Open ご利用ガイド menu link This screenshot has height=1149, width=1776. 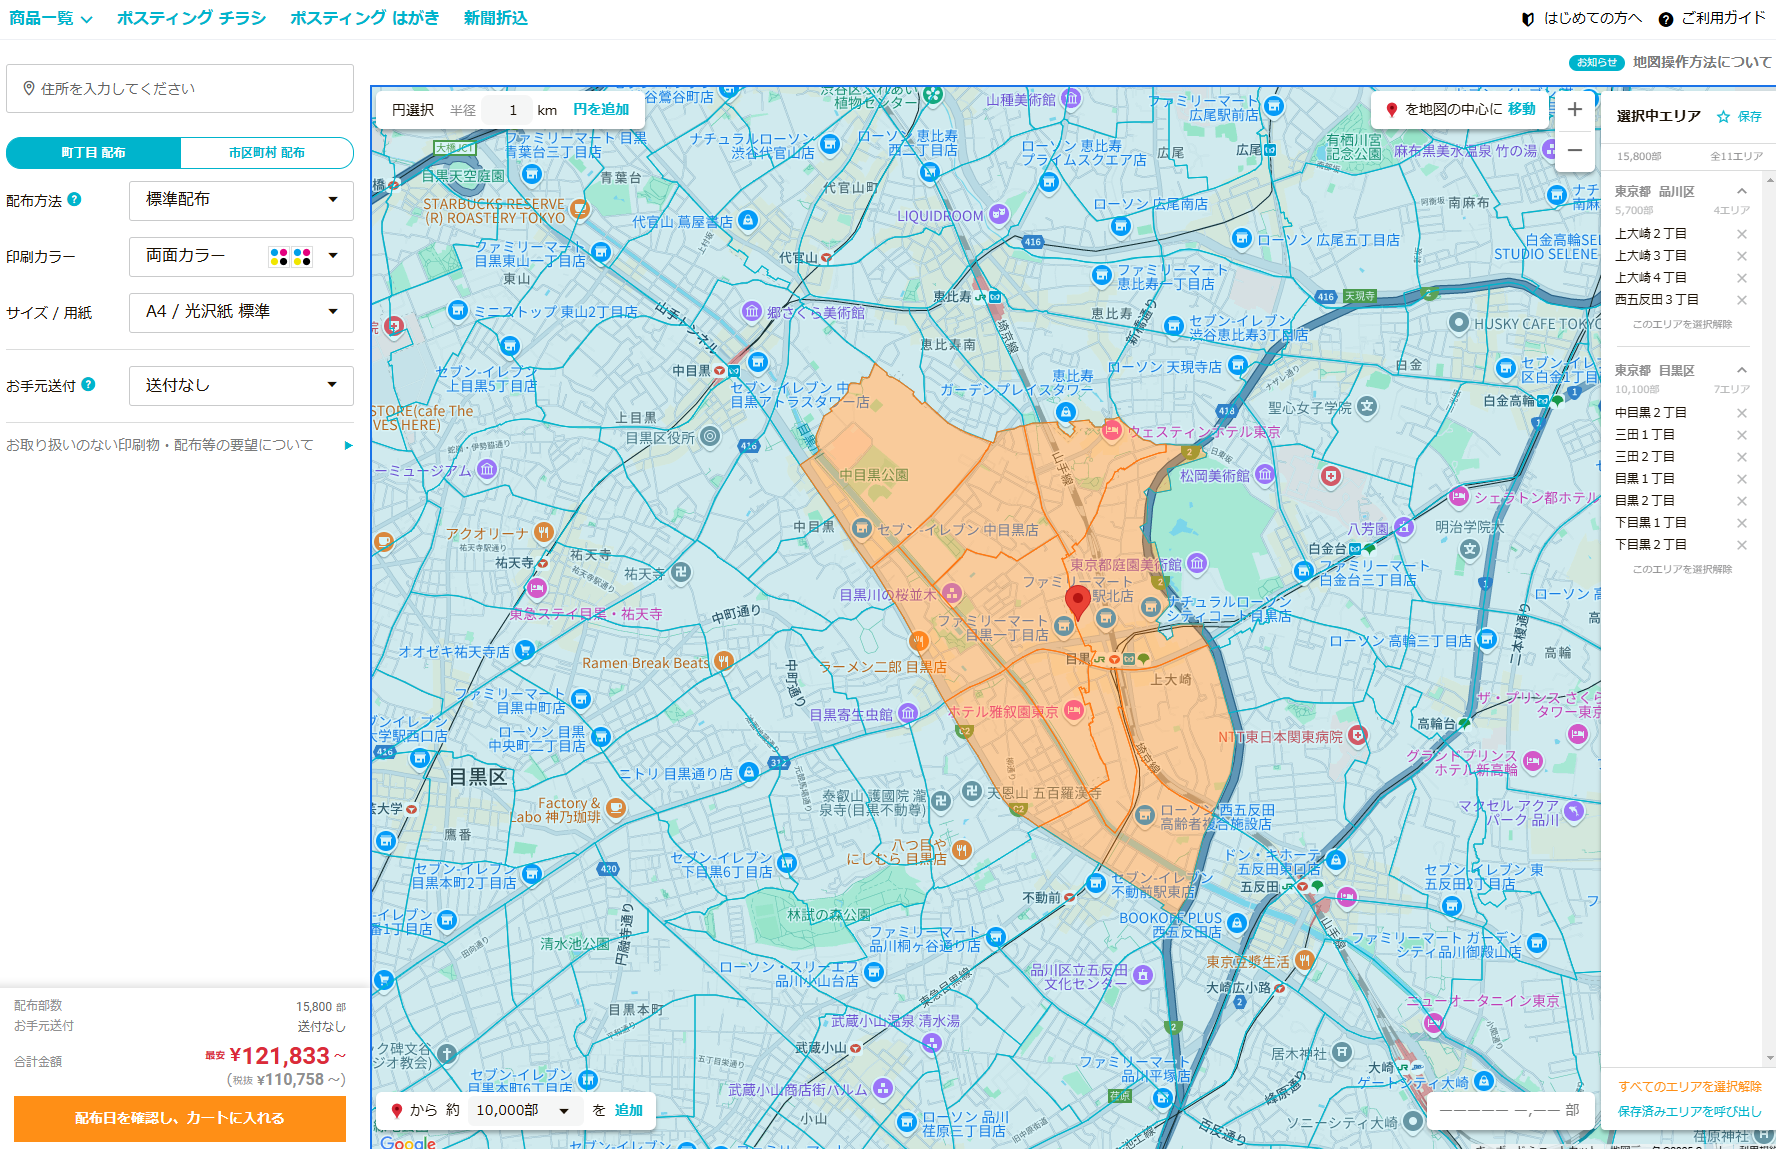pos(1723,18)
